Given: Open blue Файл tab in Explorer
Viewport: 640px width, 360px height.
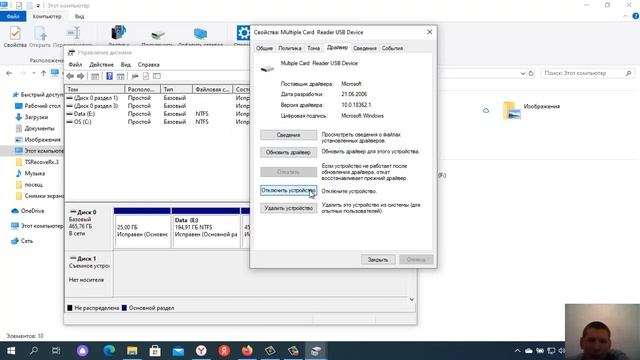Looking at the screenshot, I should point(13,16).
